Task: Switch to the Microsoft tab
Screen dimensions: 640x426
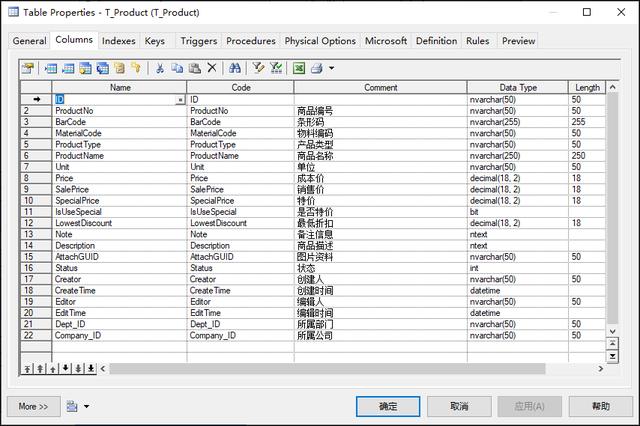Action: pyautogui.click(x=386, y=41)
